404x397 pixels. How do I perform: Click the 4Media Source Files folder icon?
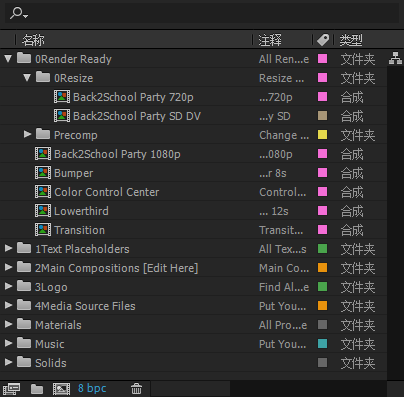coord(24,305)
